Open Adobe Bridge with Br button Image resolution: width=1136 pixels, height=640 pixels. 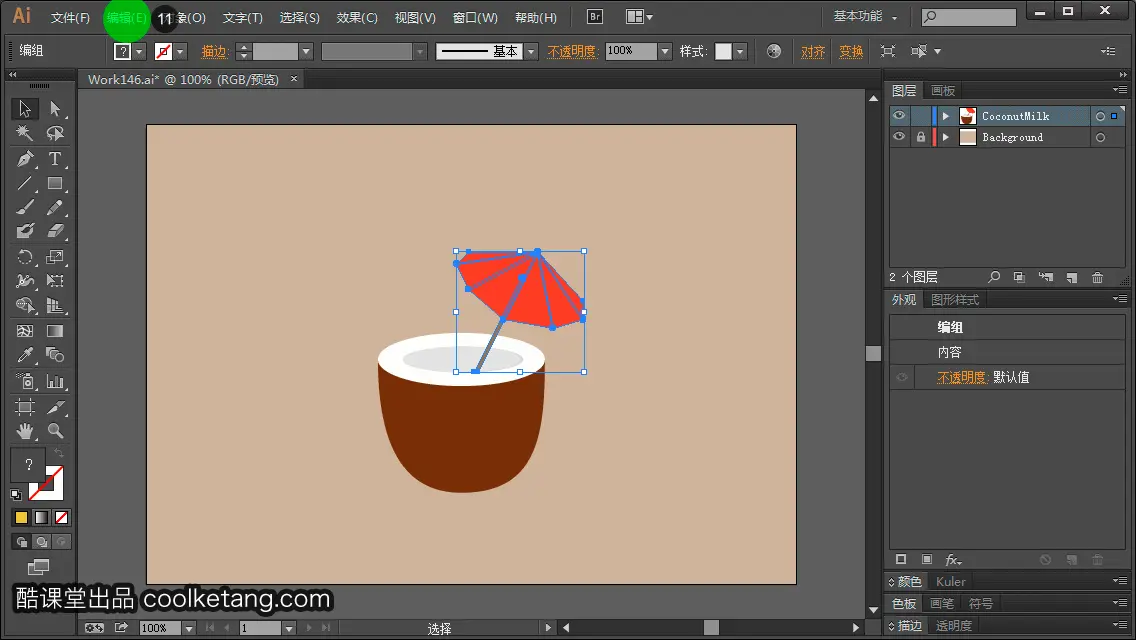click(x=595, y=17)
